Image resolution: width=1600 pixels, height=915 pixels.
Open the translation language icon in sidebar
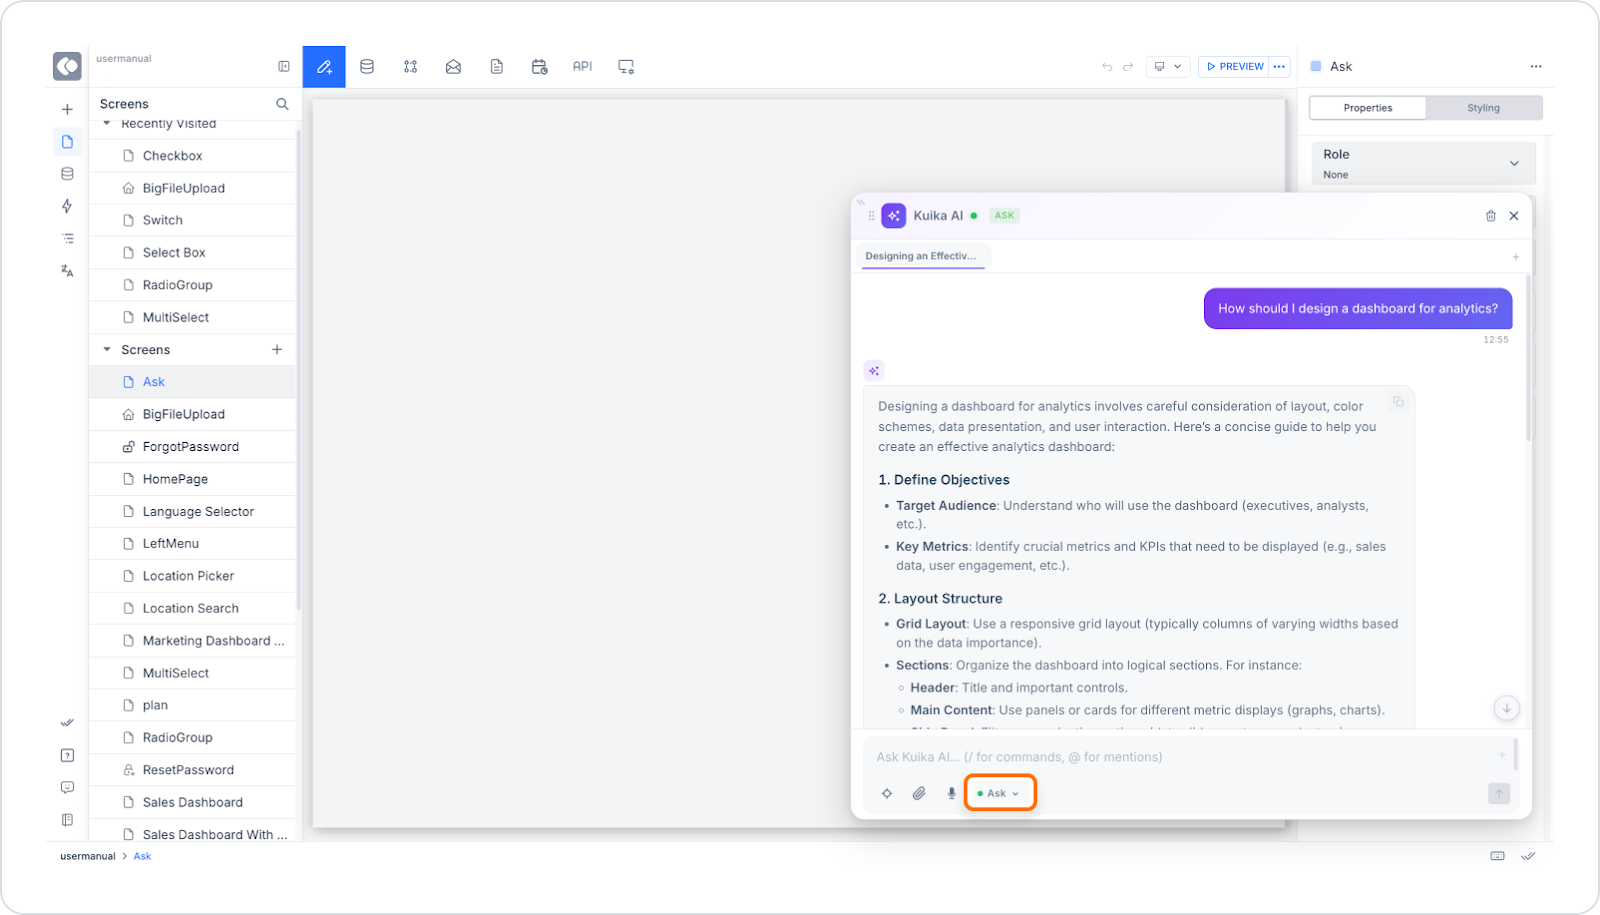click(67, 270)
